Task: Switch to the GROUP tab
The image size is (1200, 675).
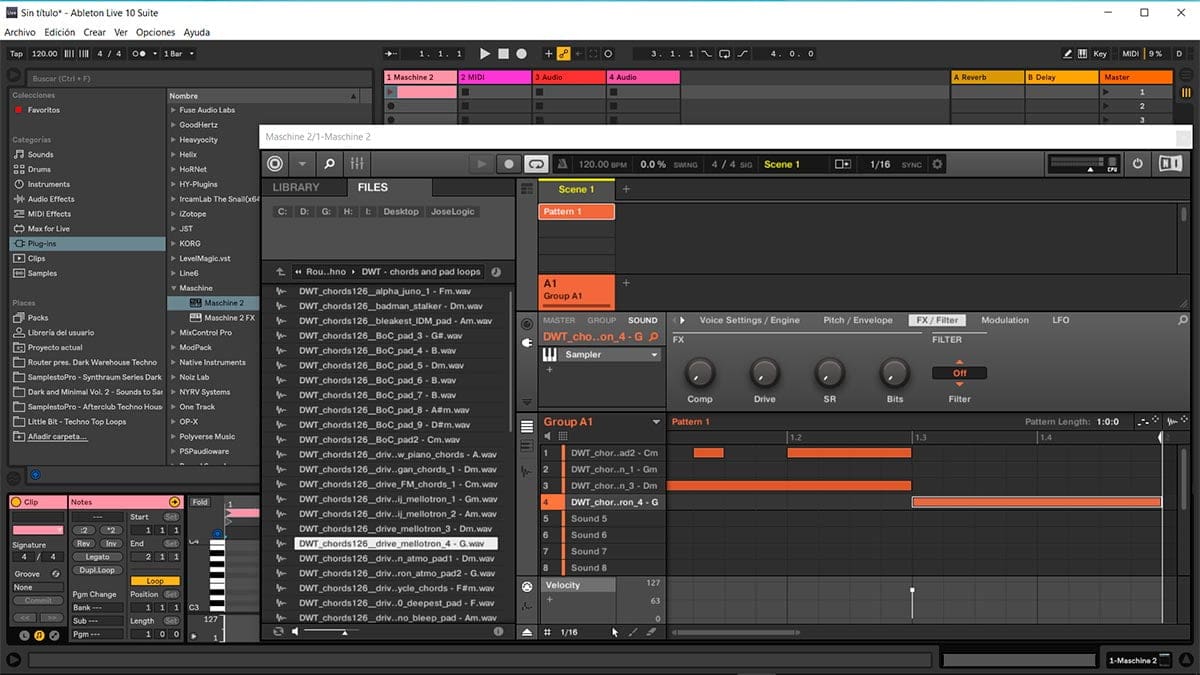Action: click(601, 321)
